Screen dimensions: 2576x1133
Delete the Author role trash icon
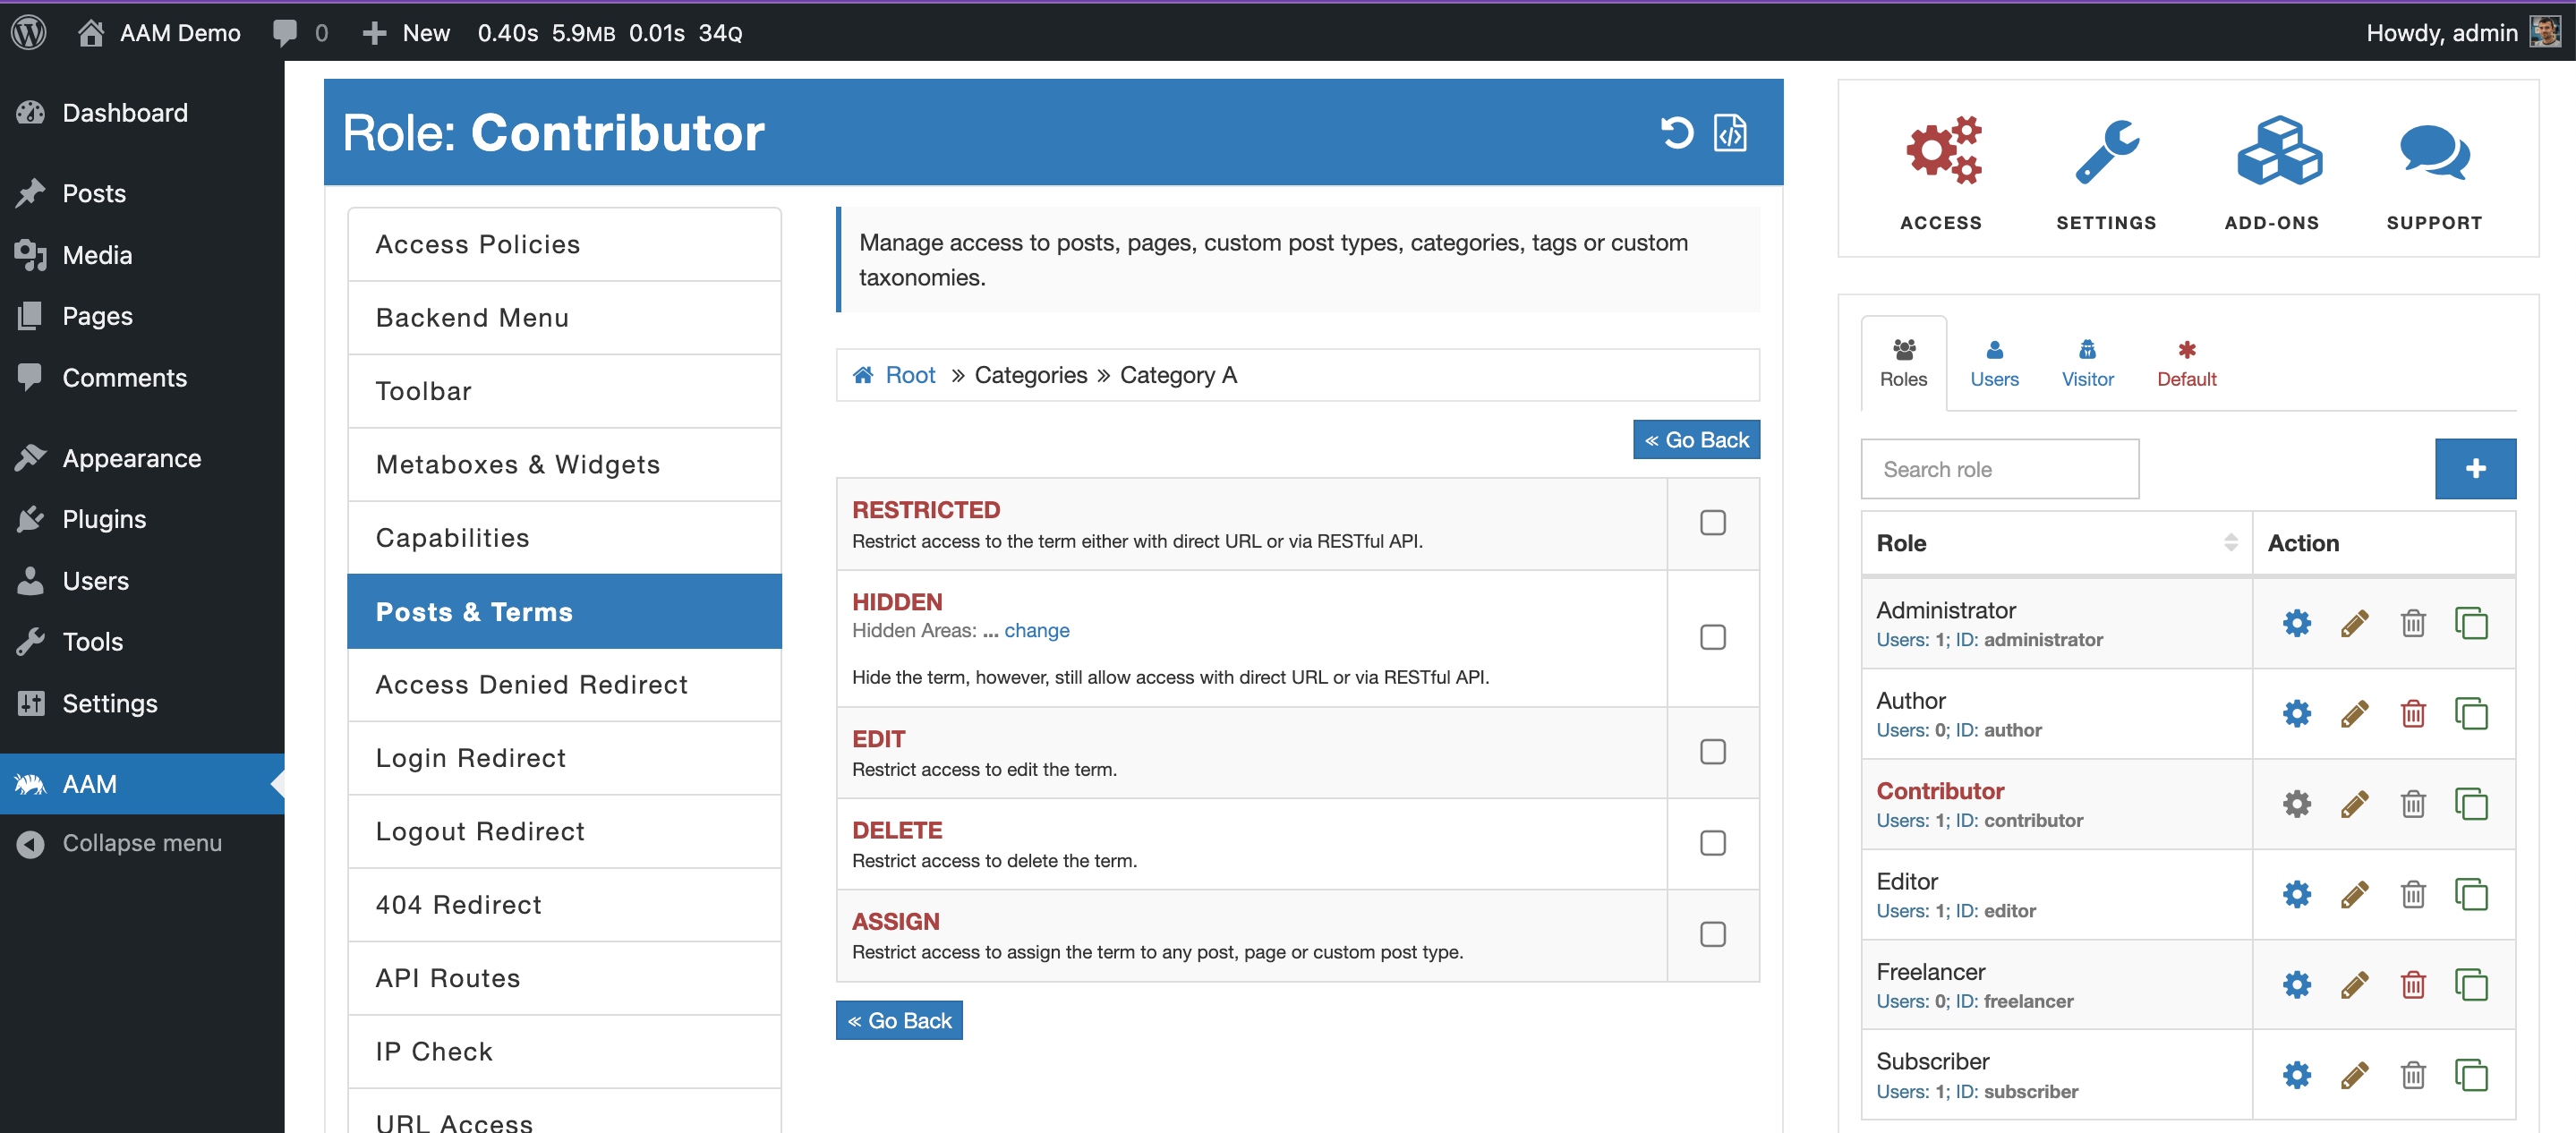coord(2413,713)
